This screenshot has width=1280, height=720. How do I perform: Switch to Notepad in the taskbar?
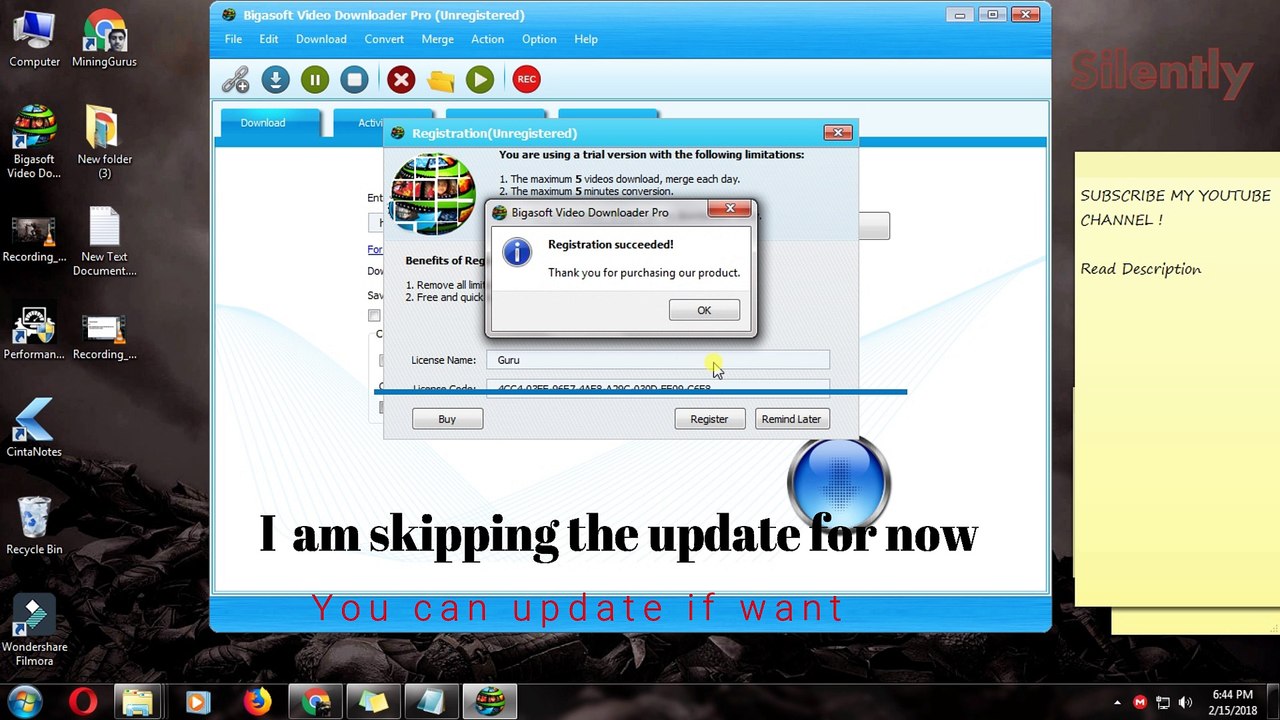tap(431, 702)
